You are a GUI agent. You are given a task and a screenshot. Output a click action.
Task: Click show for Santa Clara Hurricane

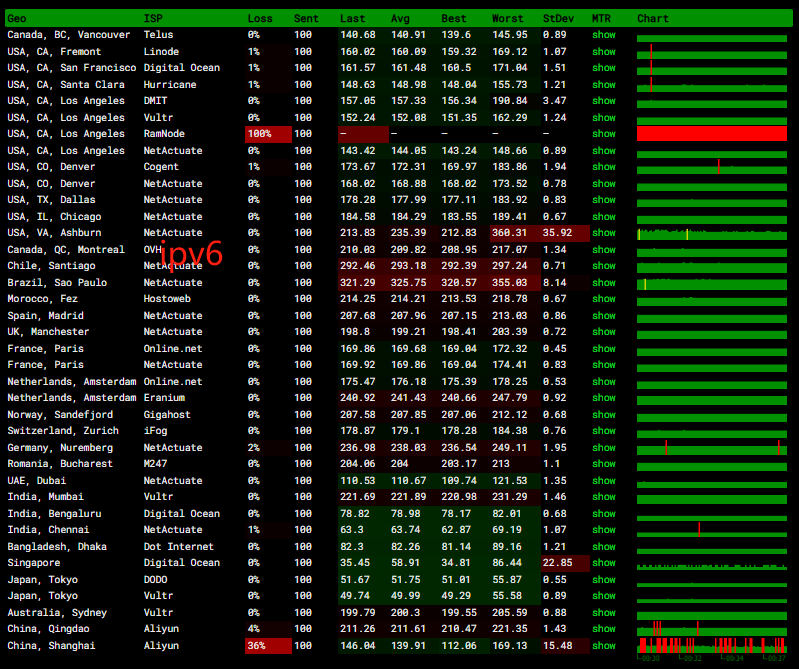pyautogui.click(x=604, y=85)
